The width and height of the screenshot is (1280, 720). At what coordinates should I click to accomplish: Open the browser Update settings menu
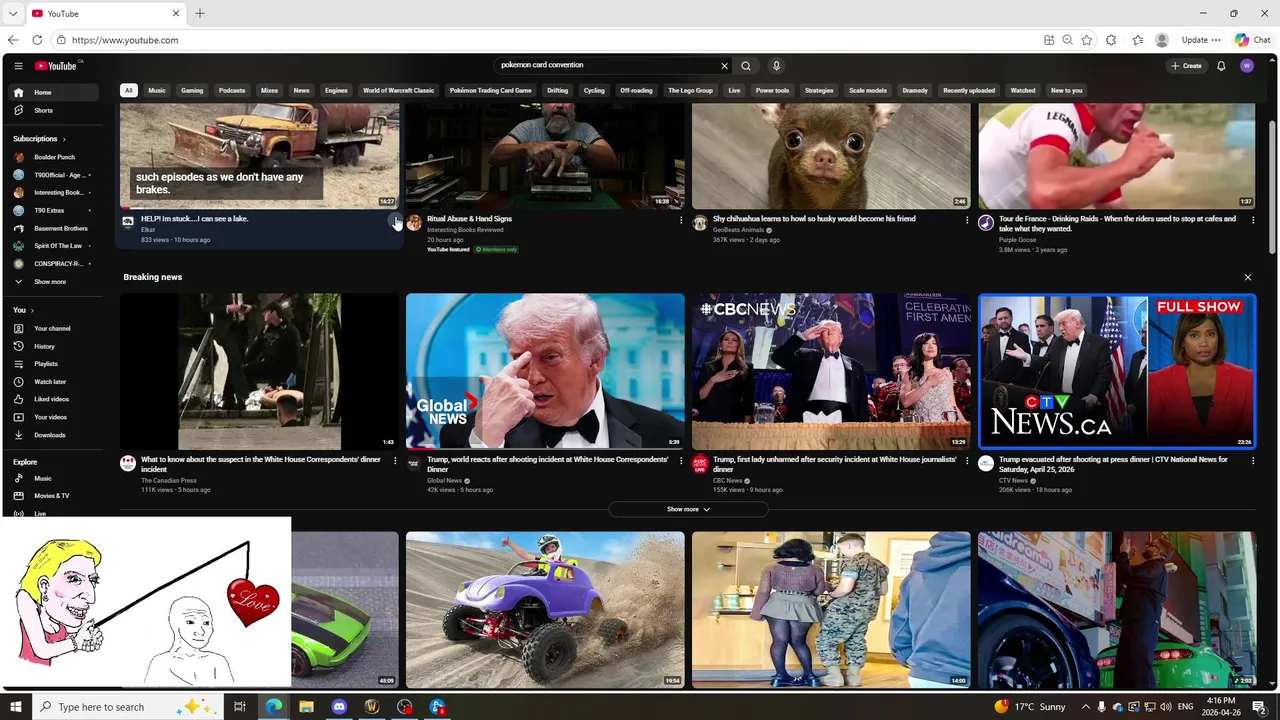pyautogui.click(x=1201, y=40)
